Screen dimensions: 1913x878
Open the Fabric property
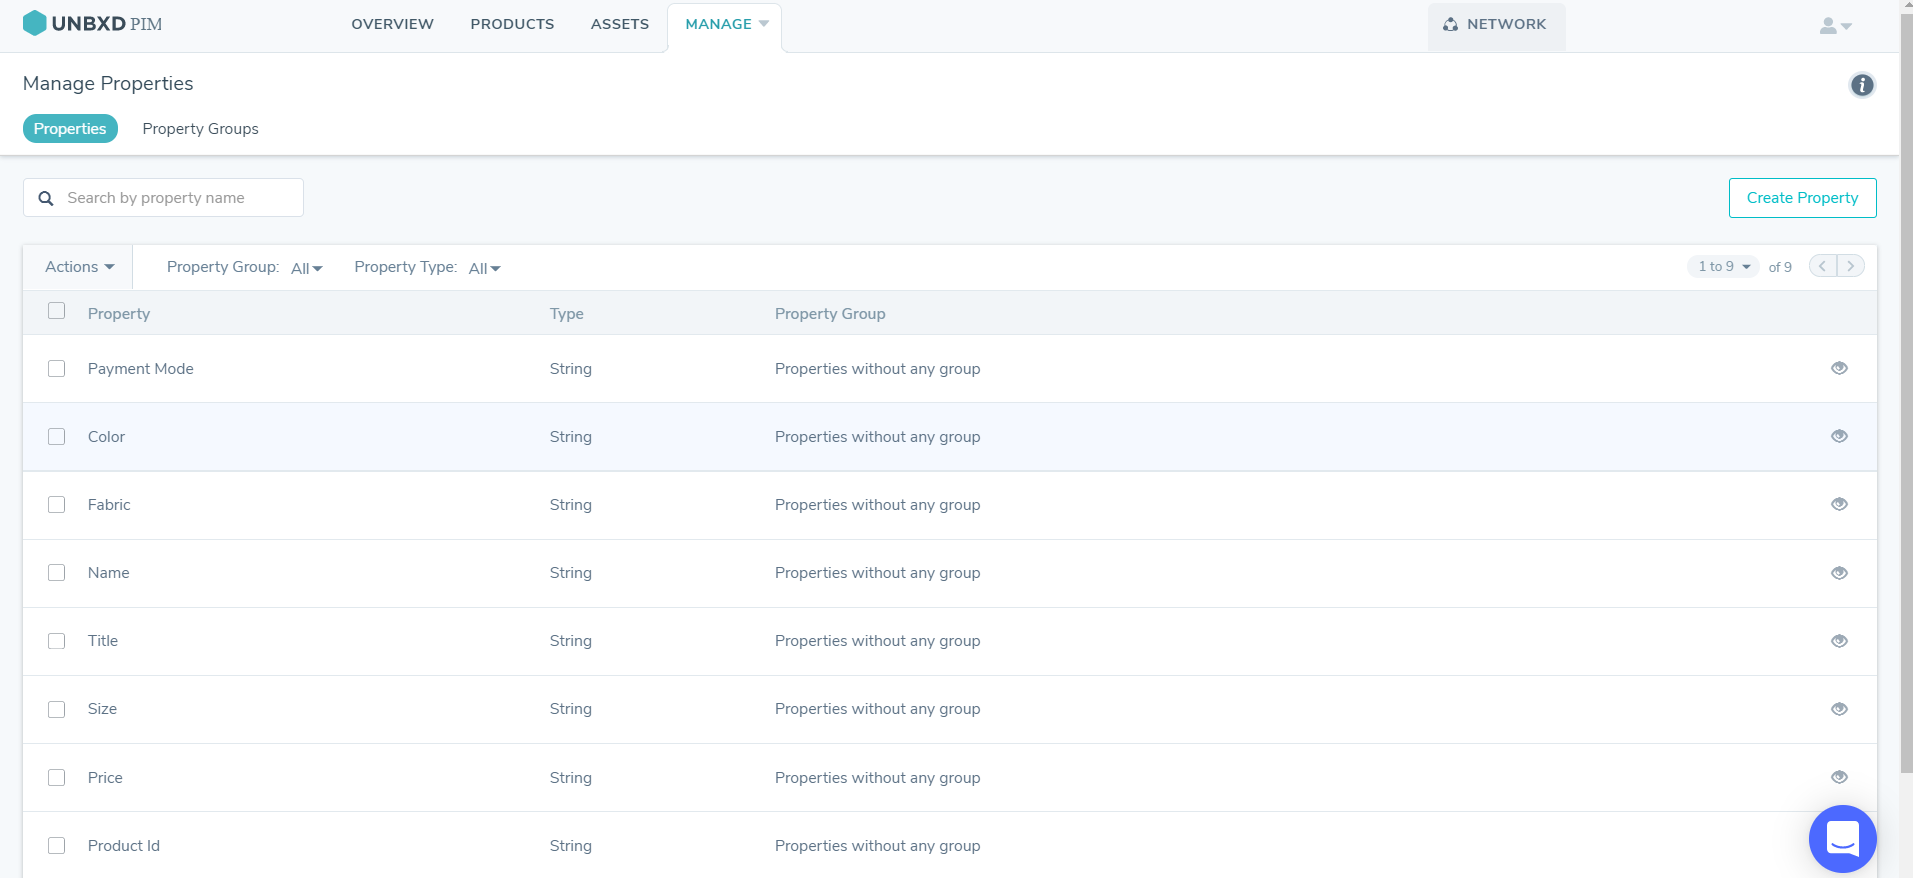click(109, 505)
